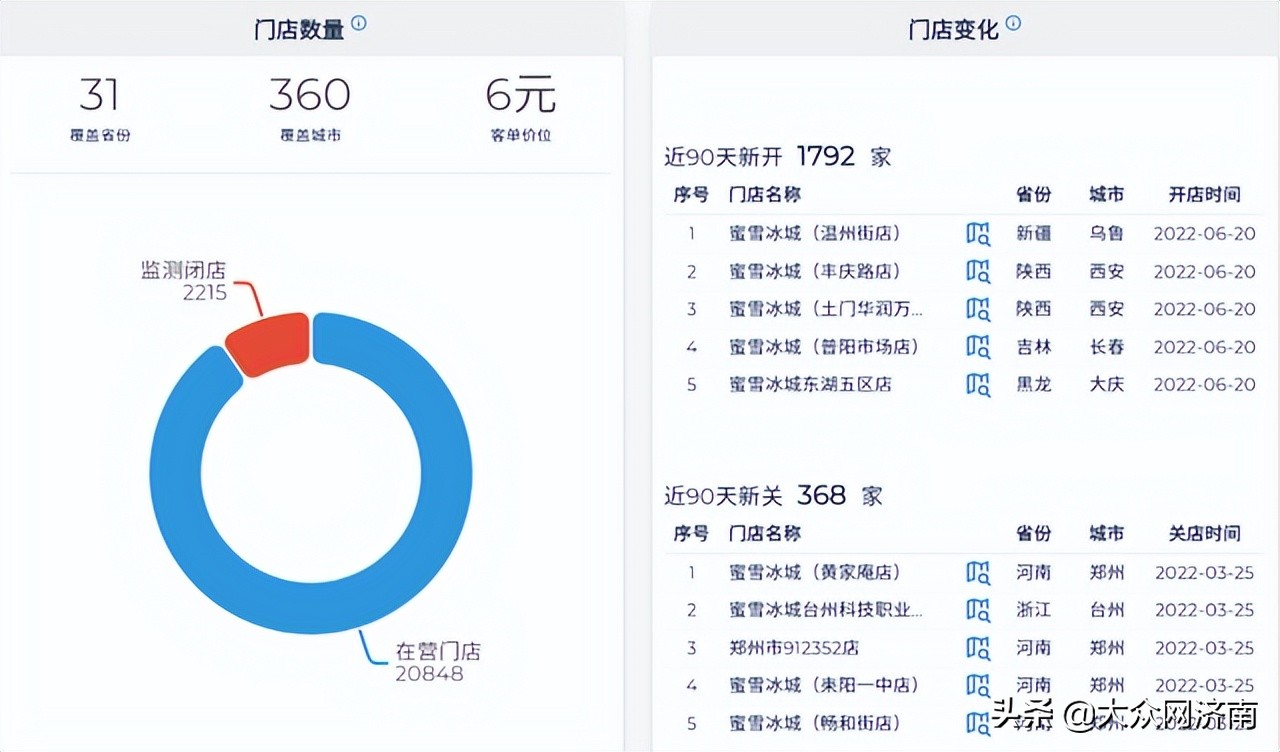Click the info icon beside 门店数量
The width and height of the screenshot is (1280, 752).
359,23
